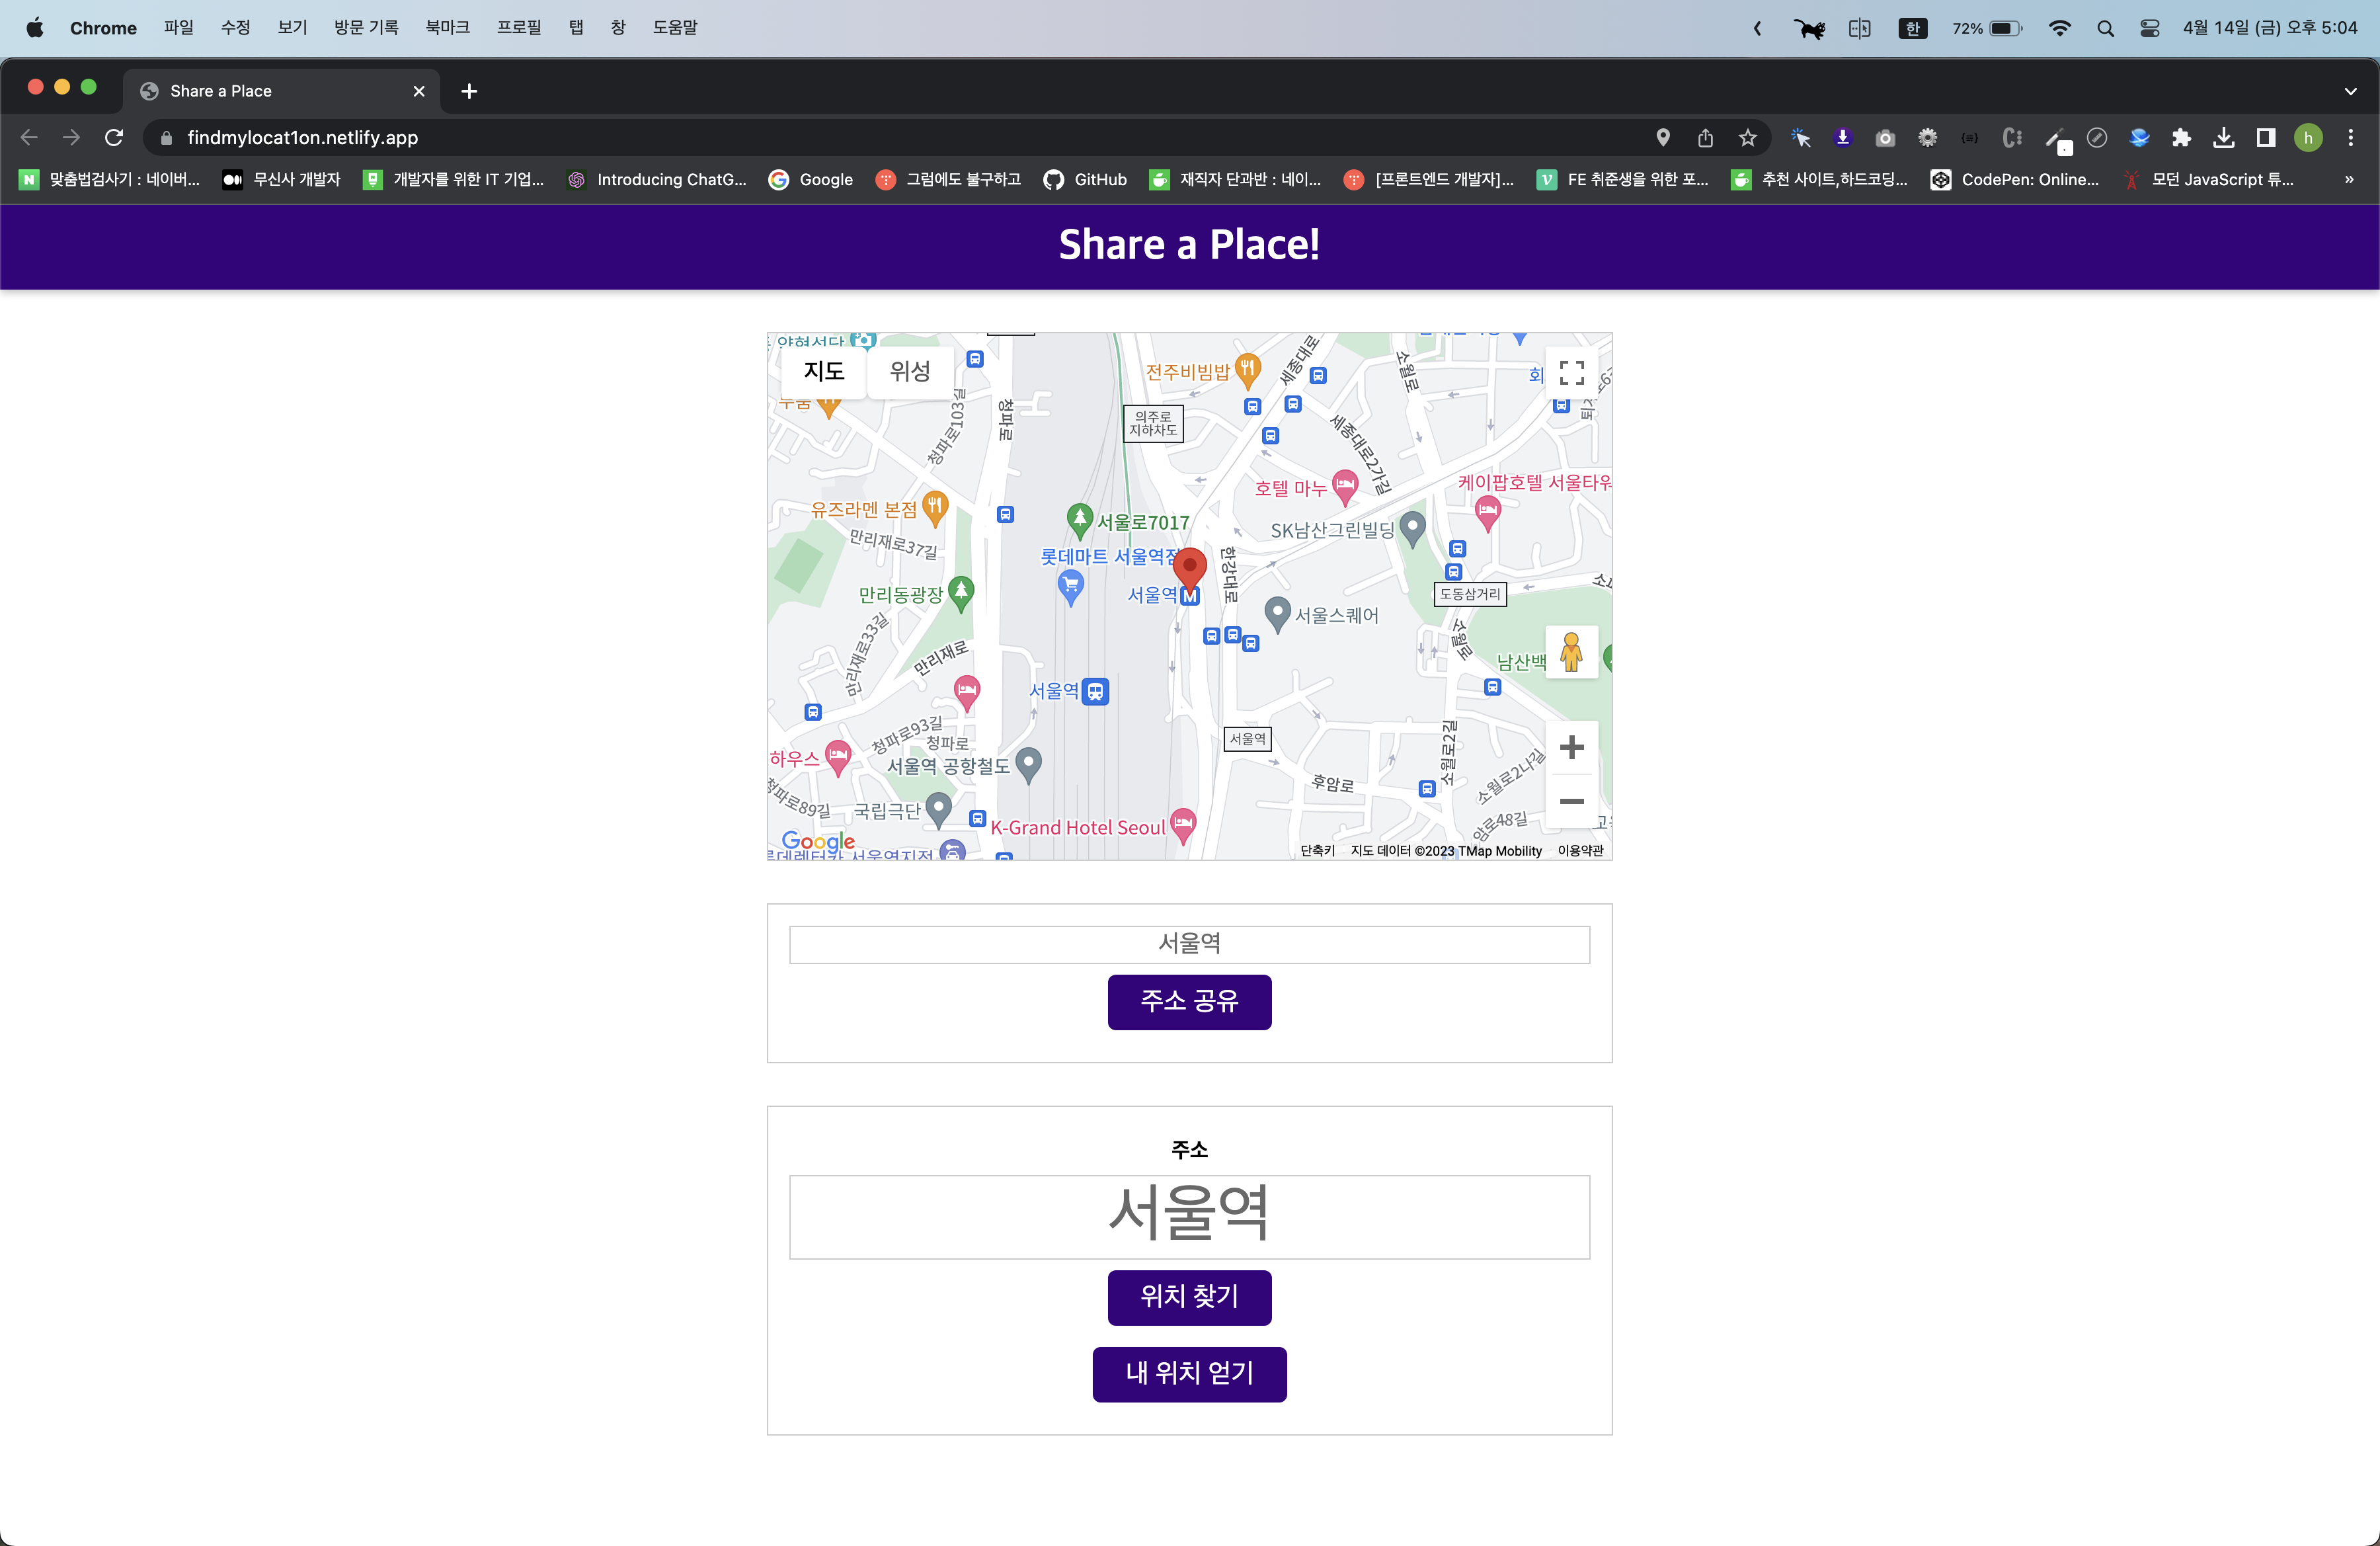
Task: Click the Street View pegman icon
Action: point(1571,652)
